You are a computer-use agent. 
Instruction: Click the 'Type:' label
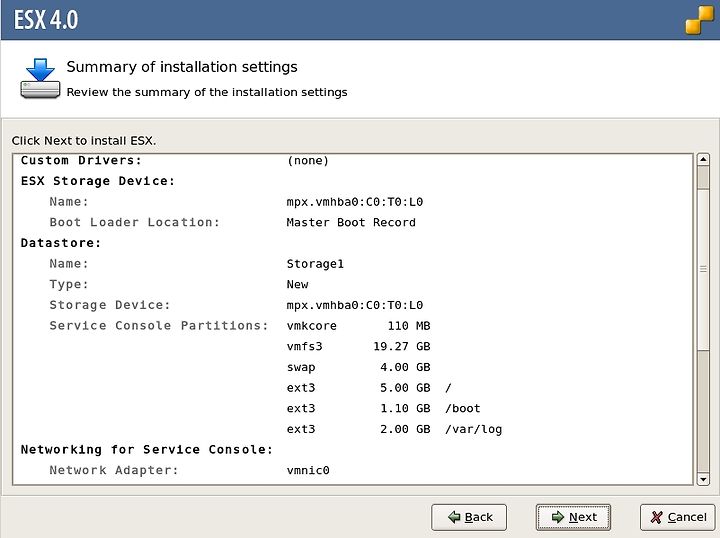(68, 284)
